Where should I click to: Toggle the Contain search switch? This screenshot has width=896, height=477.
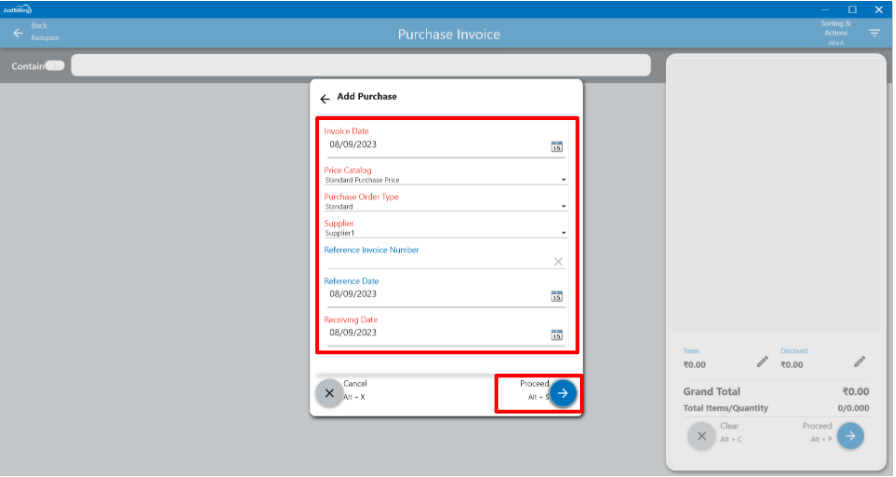pos(55,66)
